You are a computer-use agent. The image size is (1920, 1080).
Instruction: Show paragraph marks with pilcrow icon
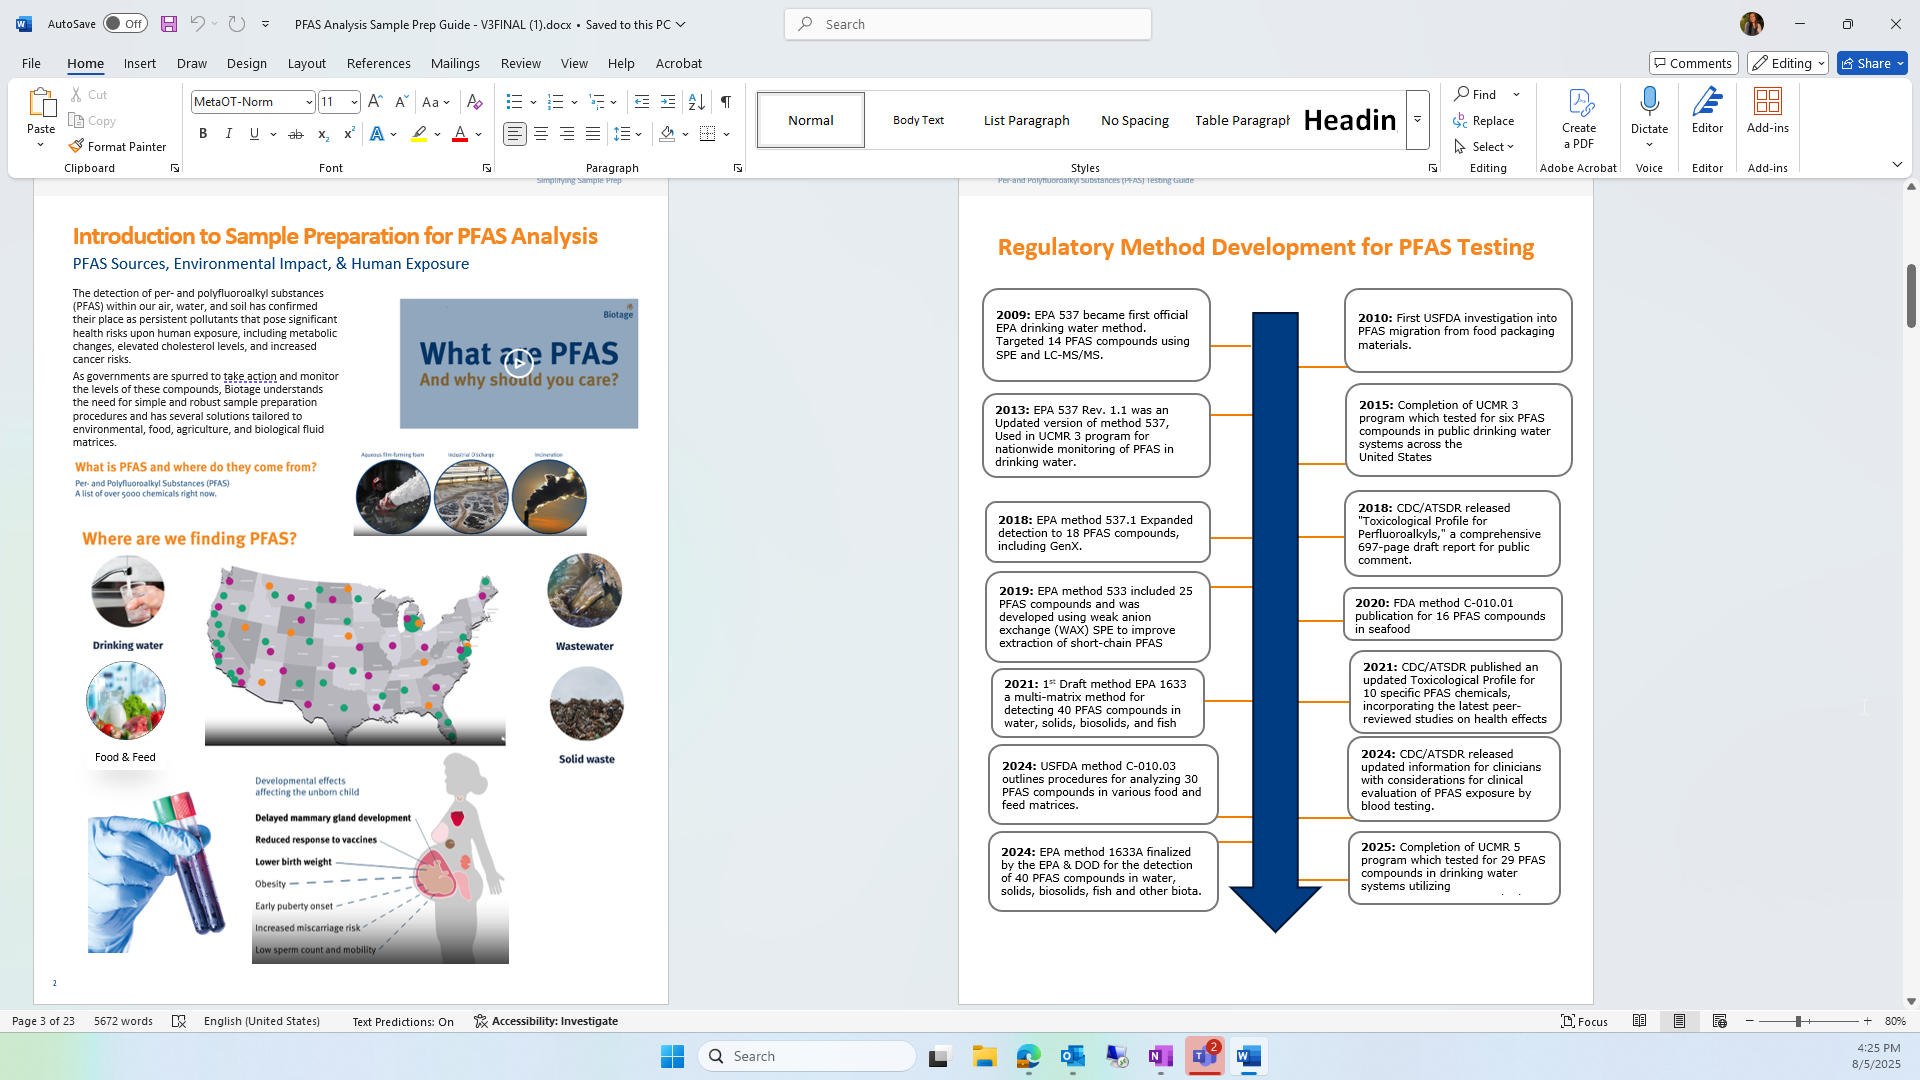pyautogui.click(x=726, y=102)
